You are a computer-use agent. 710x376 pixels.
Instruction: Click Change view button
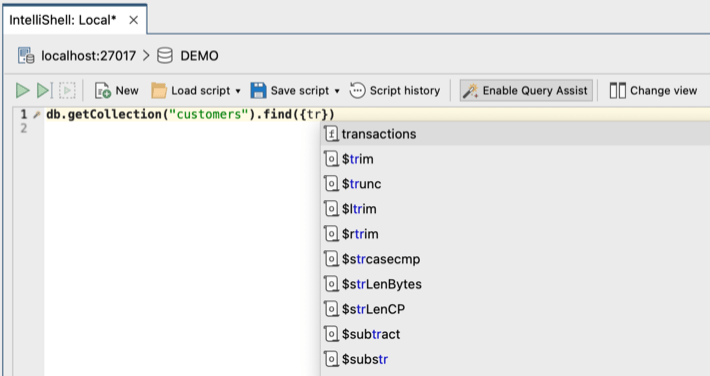[653, 91]
